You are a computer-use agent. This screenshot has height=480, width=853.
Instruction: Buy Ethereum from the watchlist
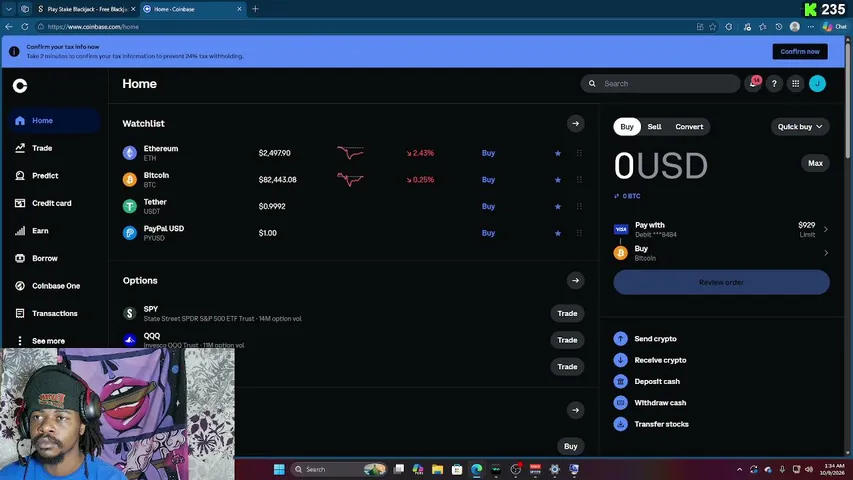pos(488,153)
